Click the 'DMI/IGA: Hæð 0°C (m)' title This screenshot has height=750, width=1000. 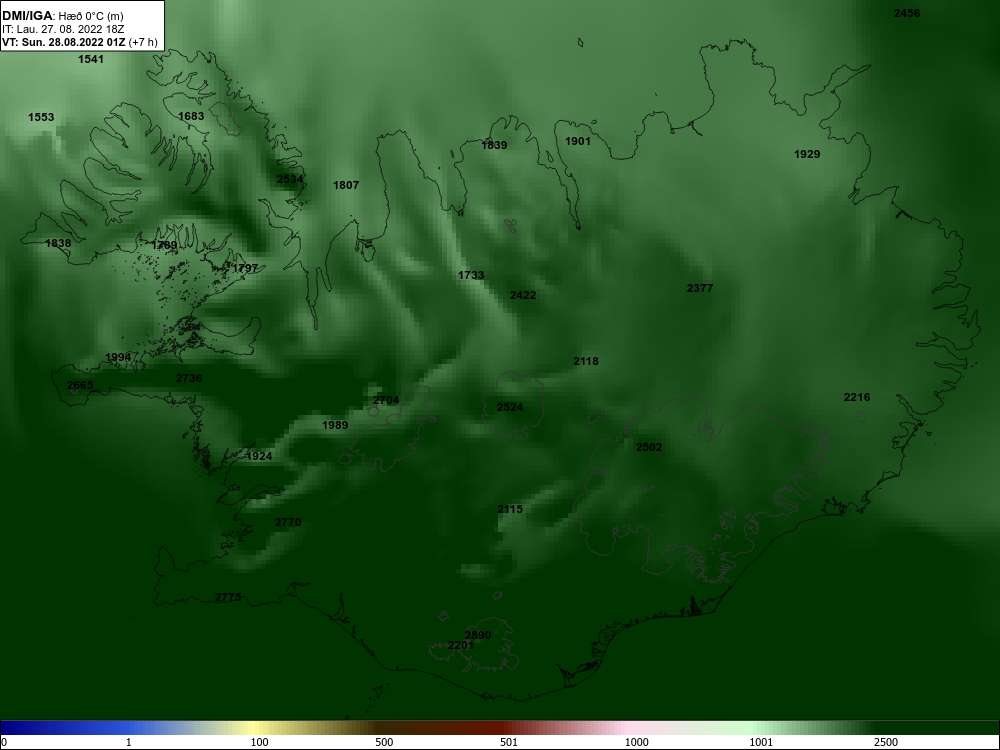[x=62, y=16]
